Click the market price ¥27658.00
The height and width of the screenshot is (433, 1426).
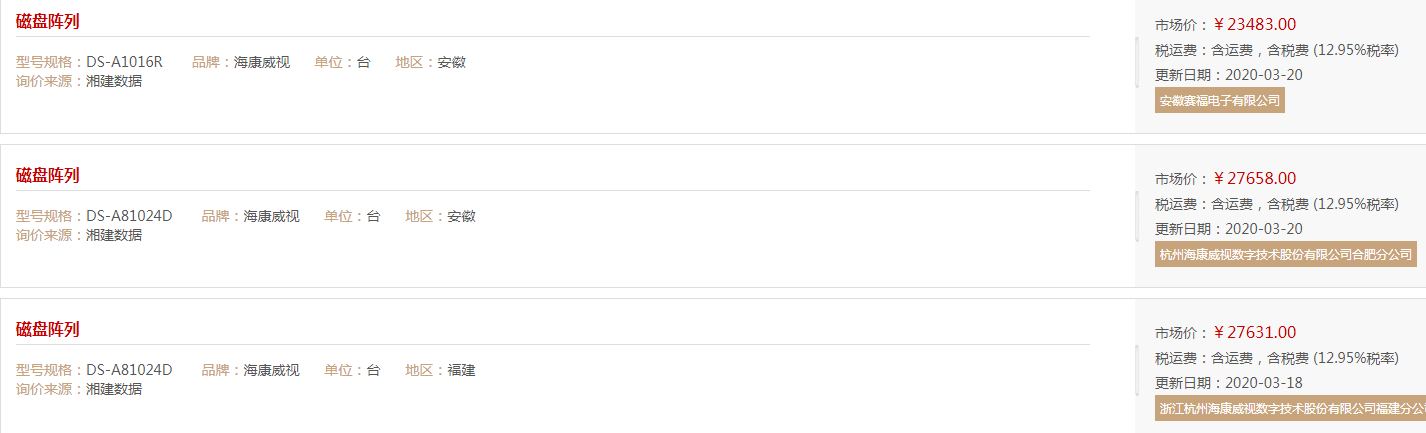[1254, 179]
